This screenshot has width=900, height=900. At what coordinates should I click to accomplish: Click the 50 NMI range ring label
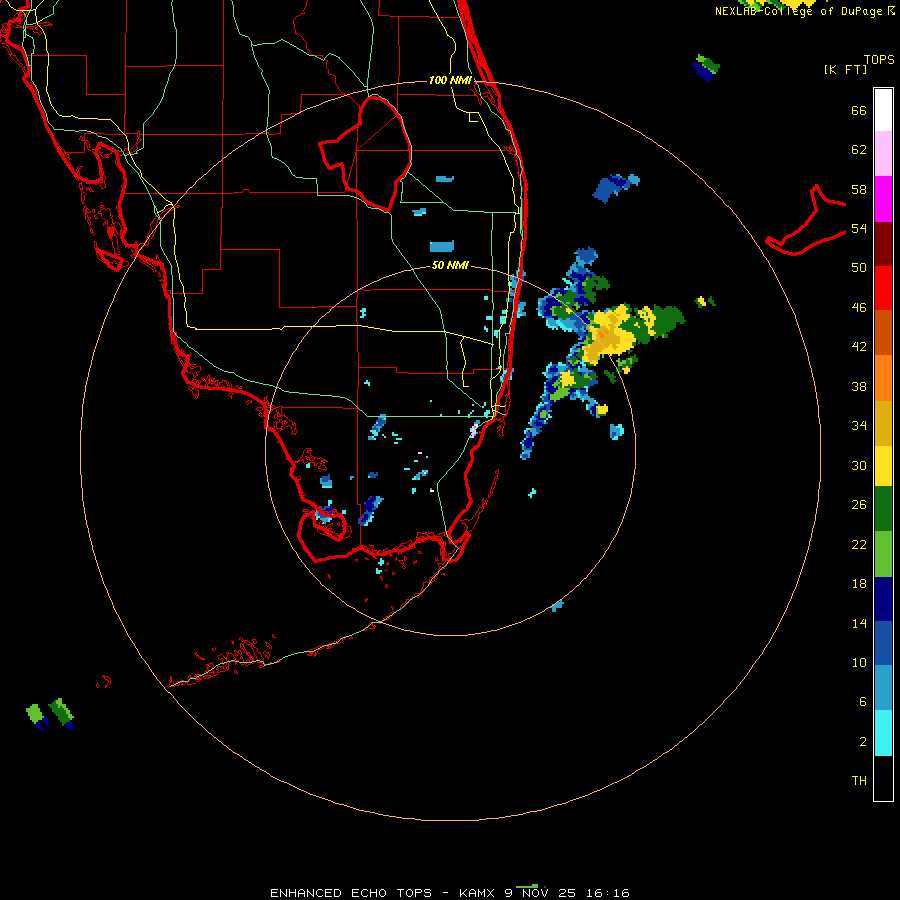[450, 266]
